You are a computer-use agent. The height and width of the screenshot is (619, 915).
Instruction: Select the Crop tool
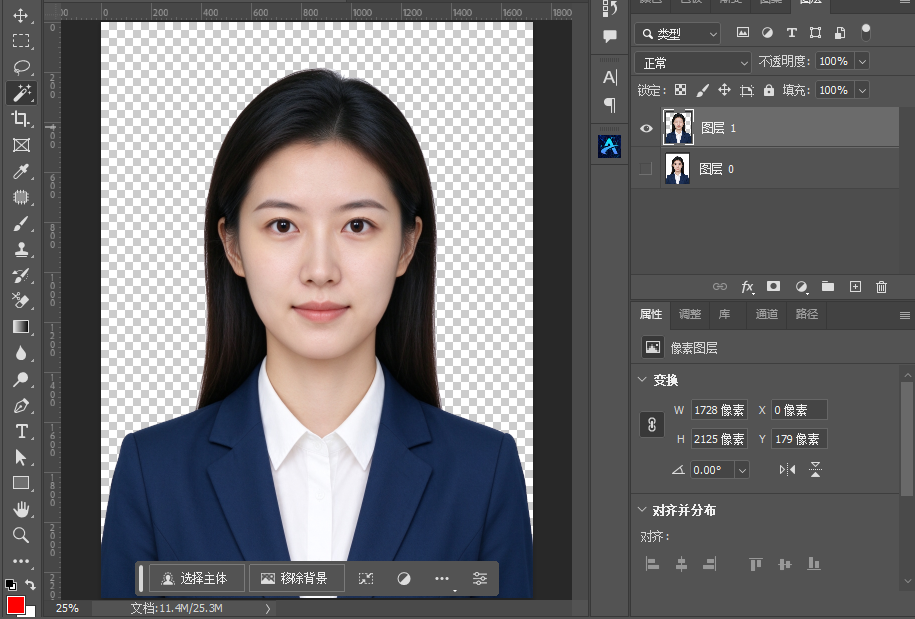[x=21, y=118]
